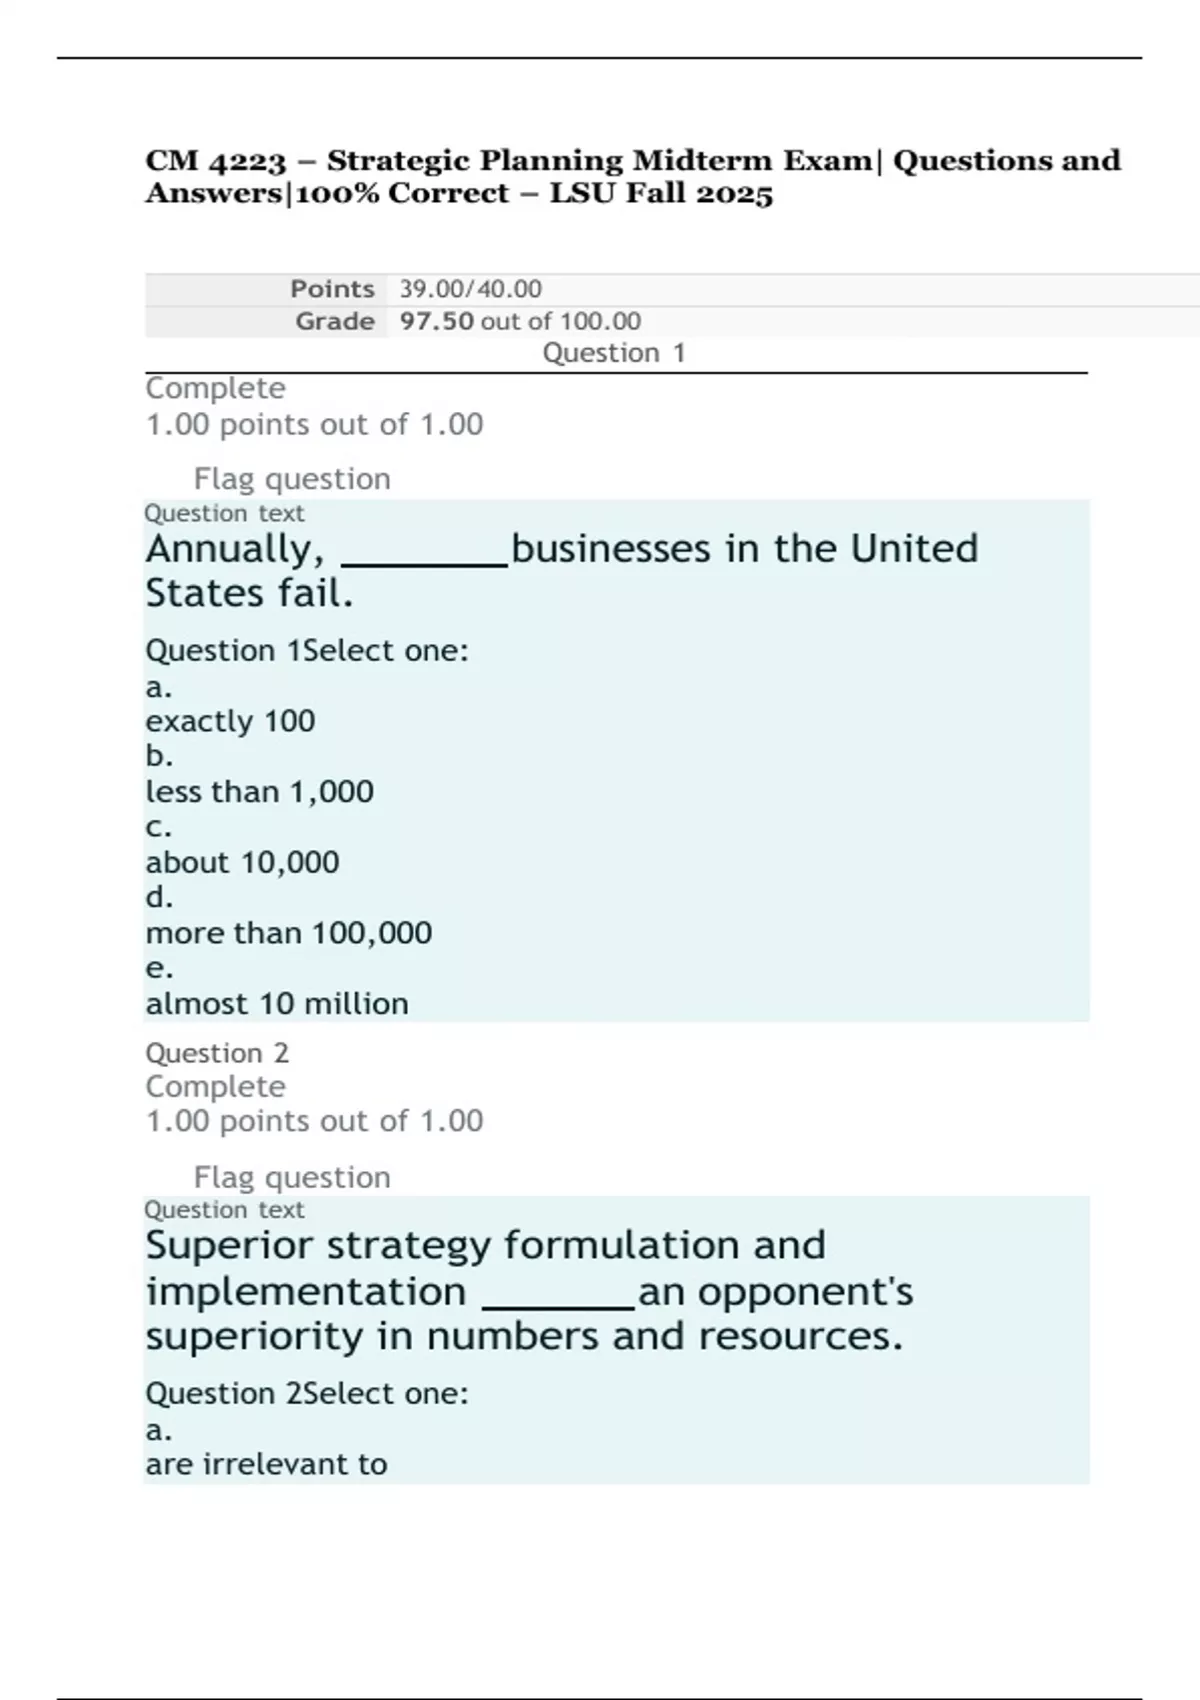The height and width of the screenshot is (1700, 1200).
Task: Pick the 'about 10,000' answer option
Action: (242, 862)
